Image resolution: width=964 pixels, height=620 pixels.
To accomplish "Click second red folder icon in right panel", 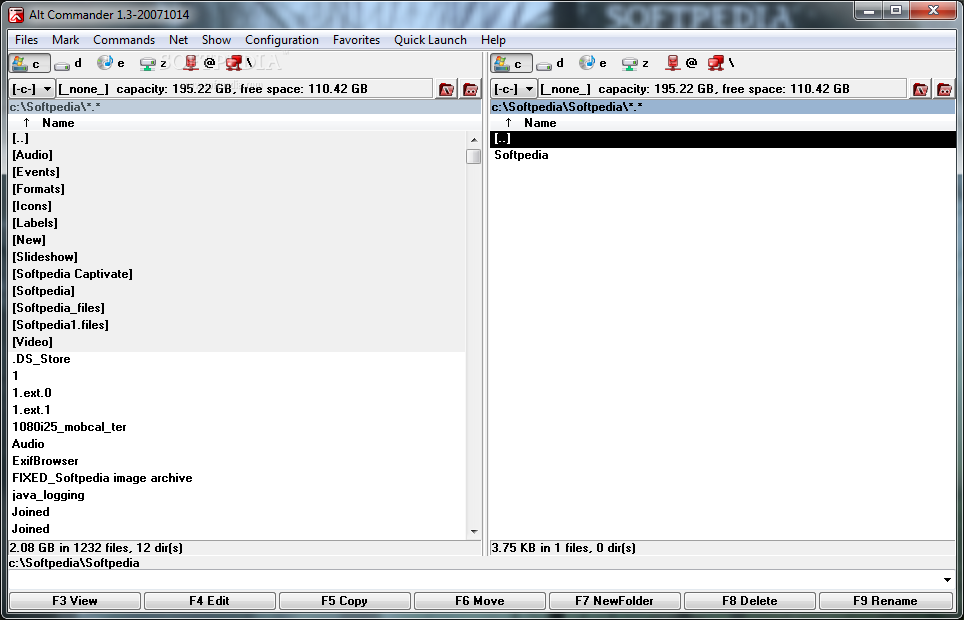I will tap(944, 89).
